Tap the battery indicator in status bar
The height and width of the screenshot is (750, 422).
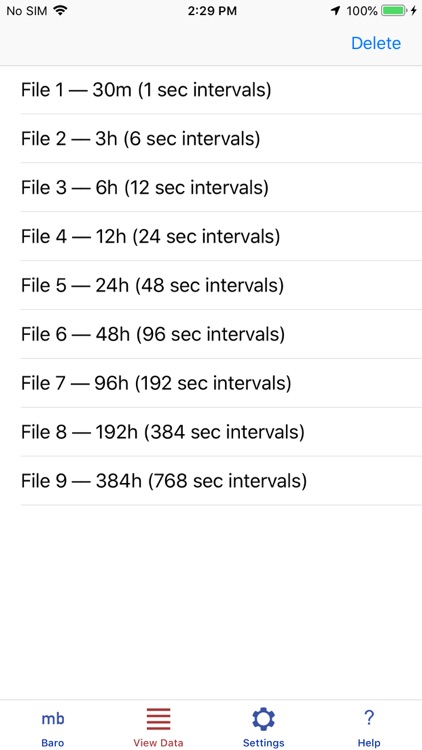tap(394, 11)
